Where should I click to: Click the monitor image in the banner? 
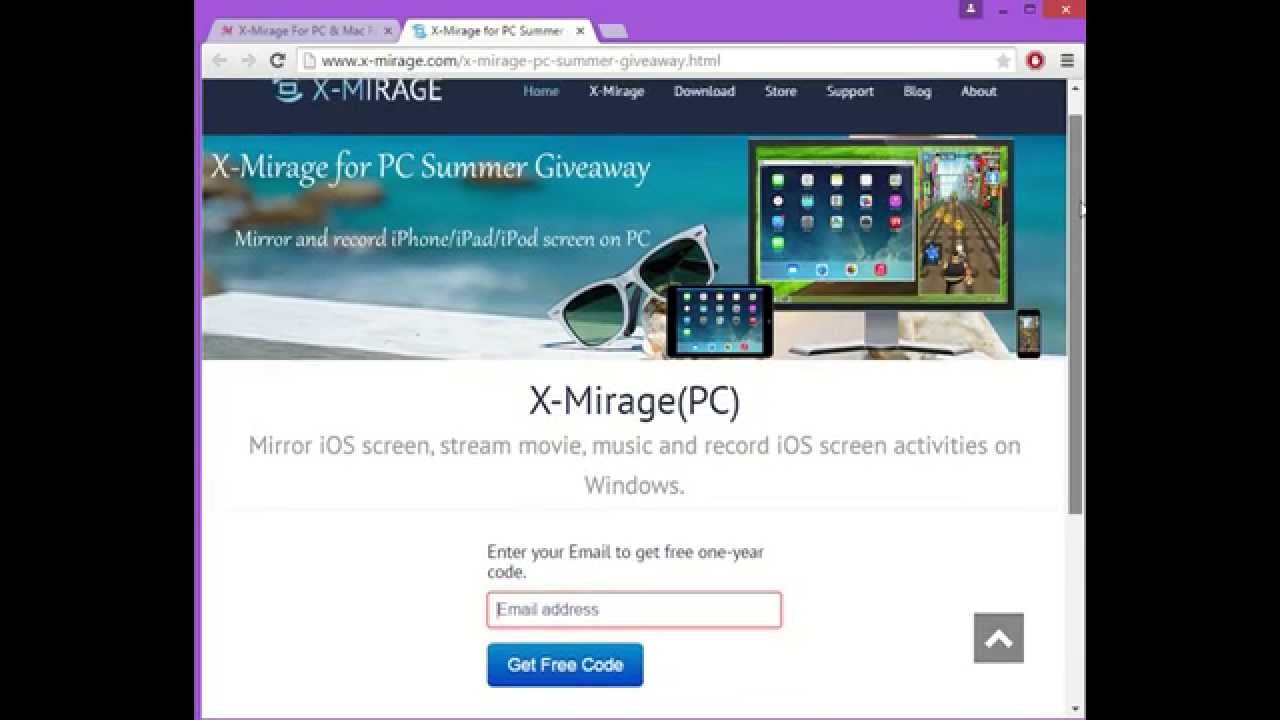tap(880, 245)
